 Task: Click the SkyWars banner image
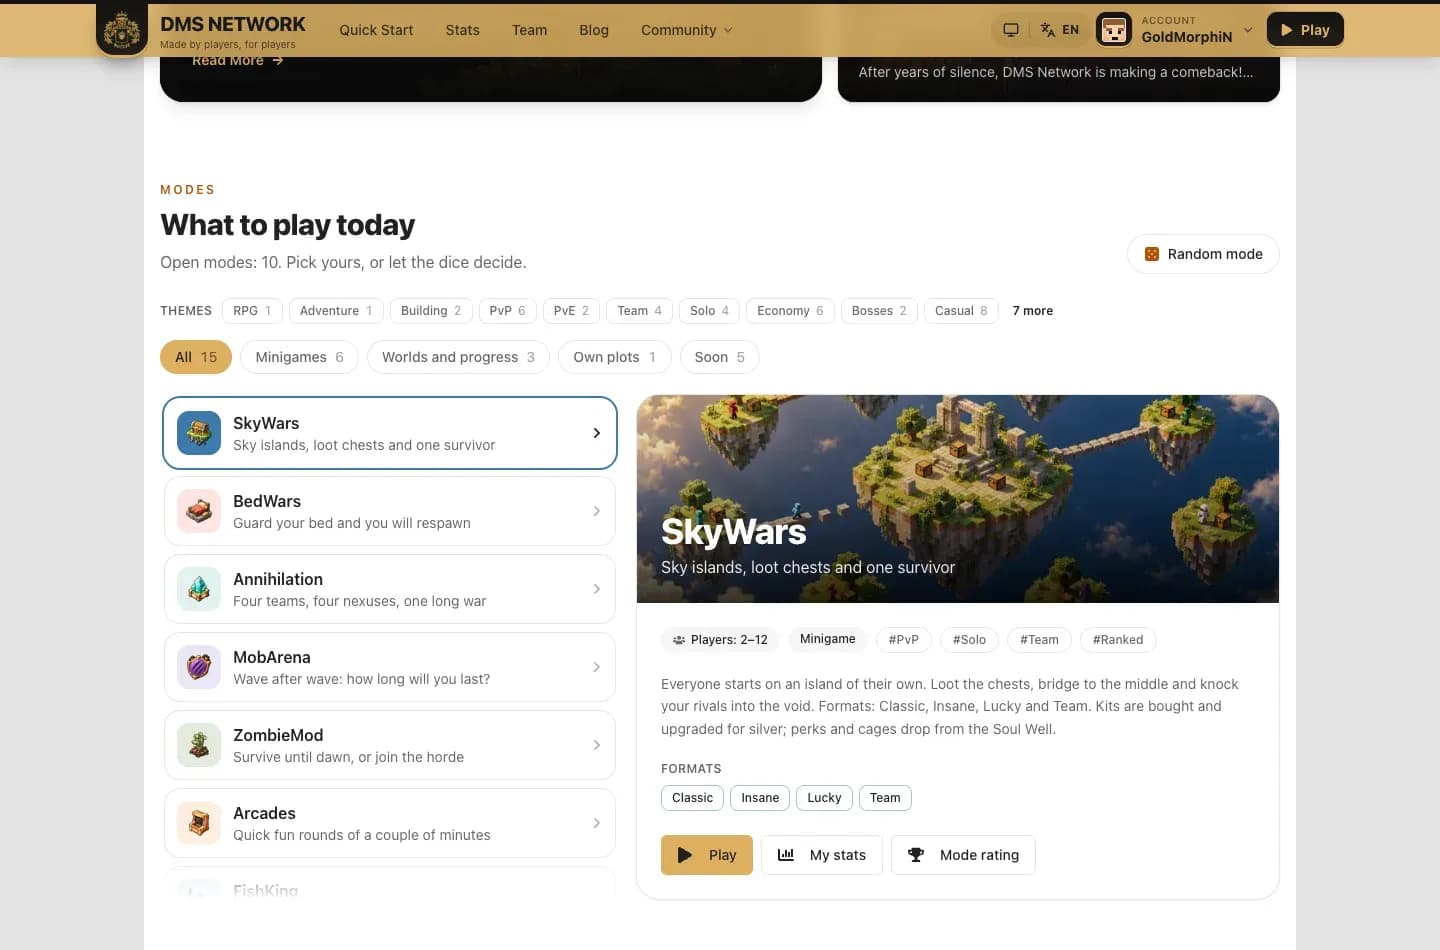pyautogui.click(x=958, y=499)
